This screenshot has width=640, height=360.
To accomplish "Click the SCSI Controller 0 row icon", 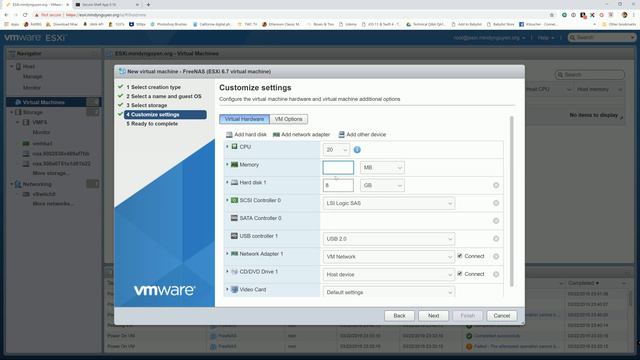I will pyautogui.click(x=234, y=200).
